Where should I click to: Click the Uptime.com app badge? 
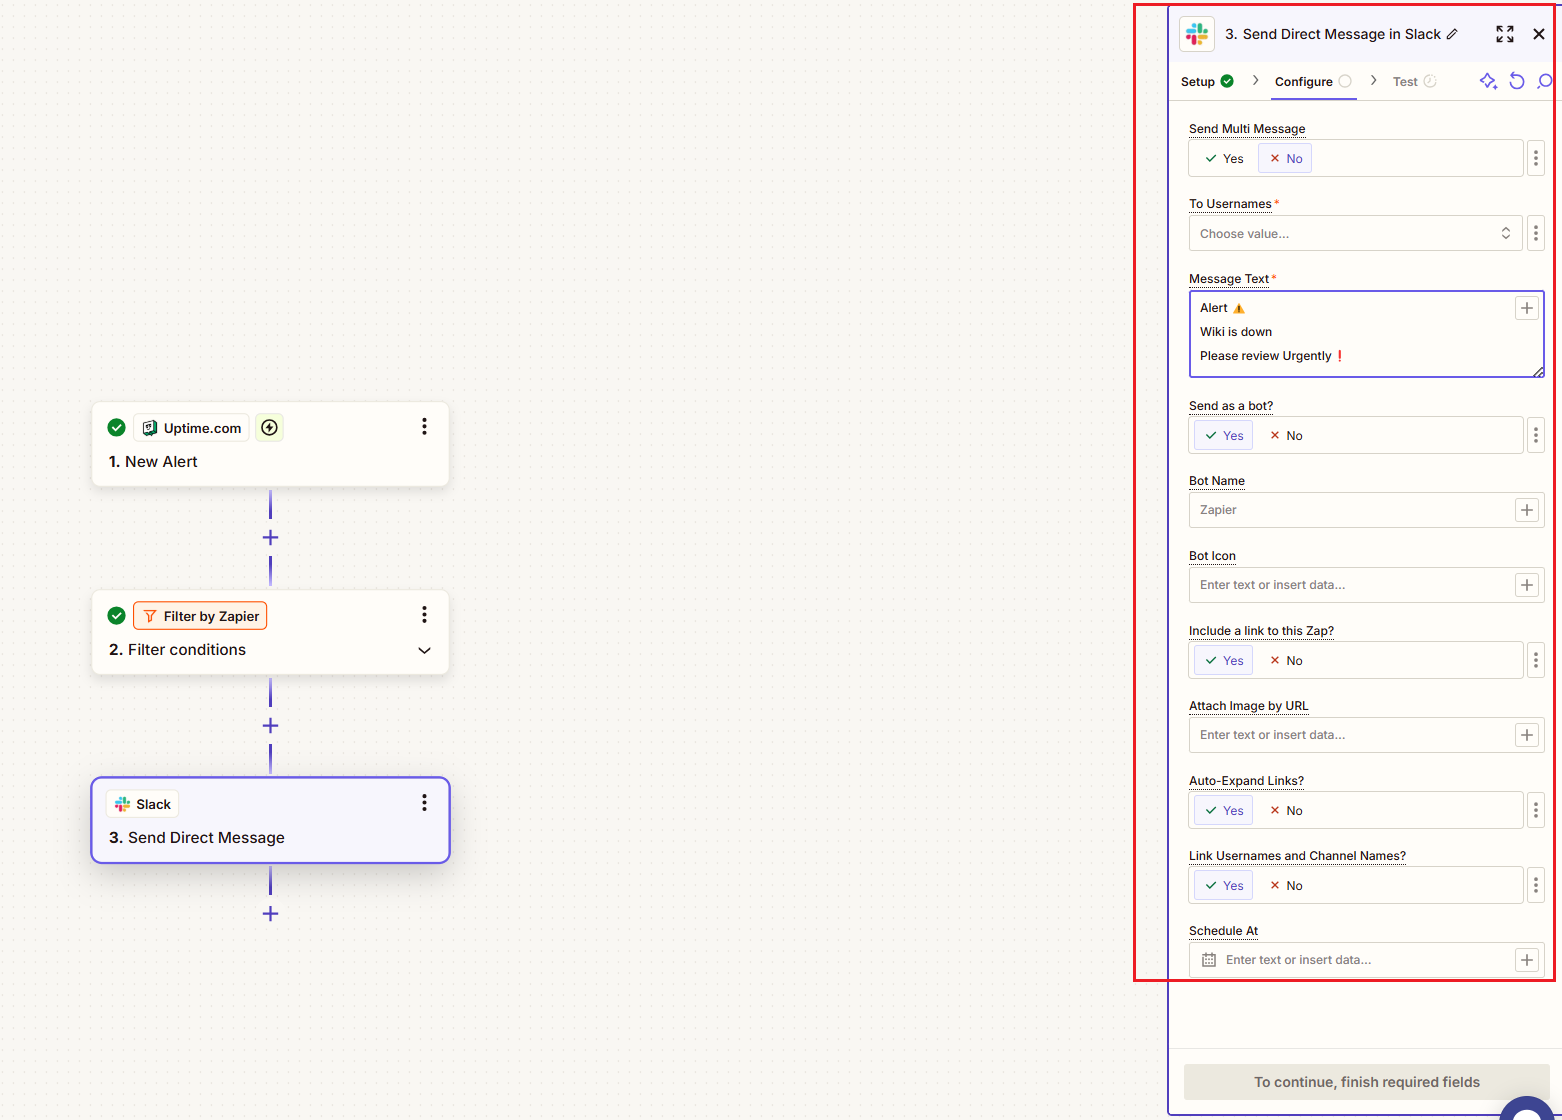pos(191,428)
